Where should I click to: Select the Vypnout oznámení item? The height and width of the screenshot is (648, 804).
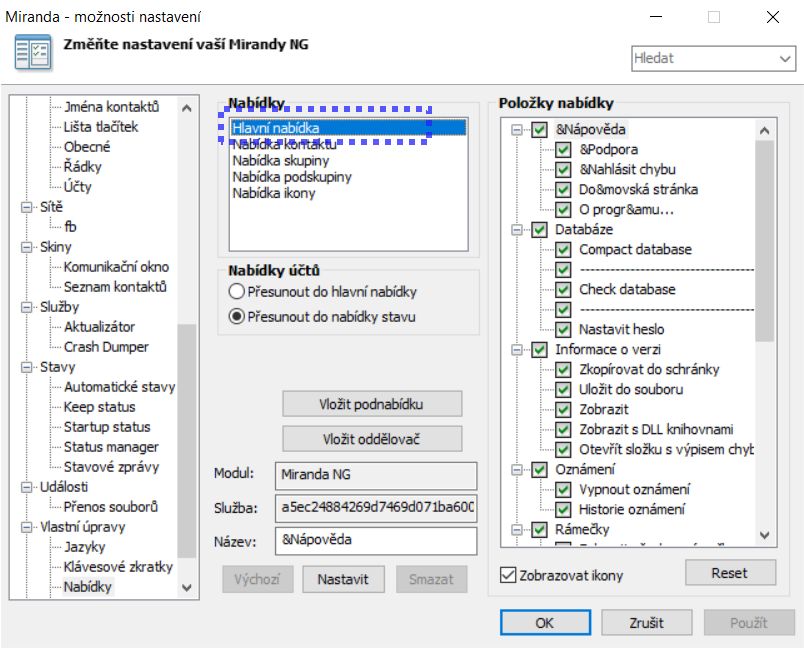click(x=635, y=490)
